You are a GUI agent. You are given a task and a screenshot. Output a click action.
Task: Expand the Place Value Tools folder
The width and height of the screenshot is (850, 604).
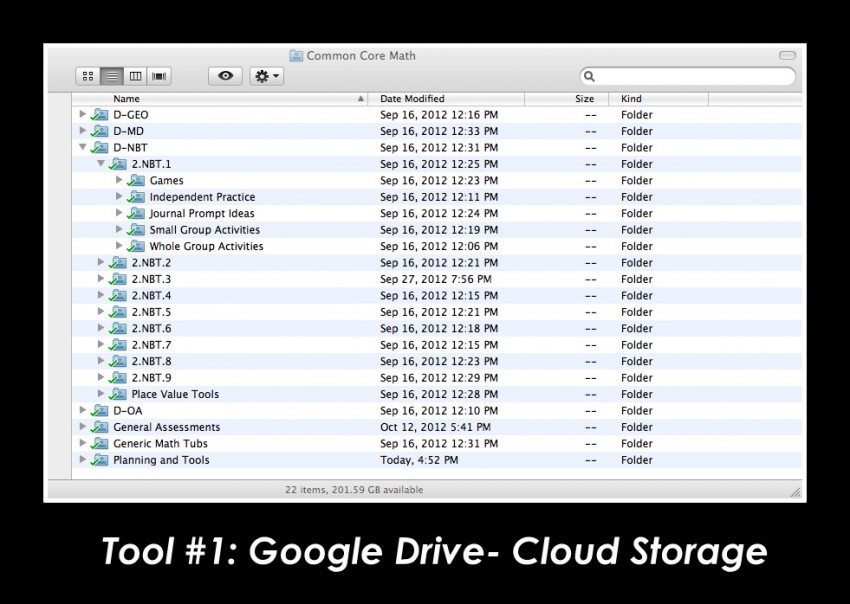coord(101,394)
